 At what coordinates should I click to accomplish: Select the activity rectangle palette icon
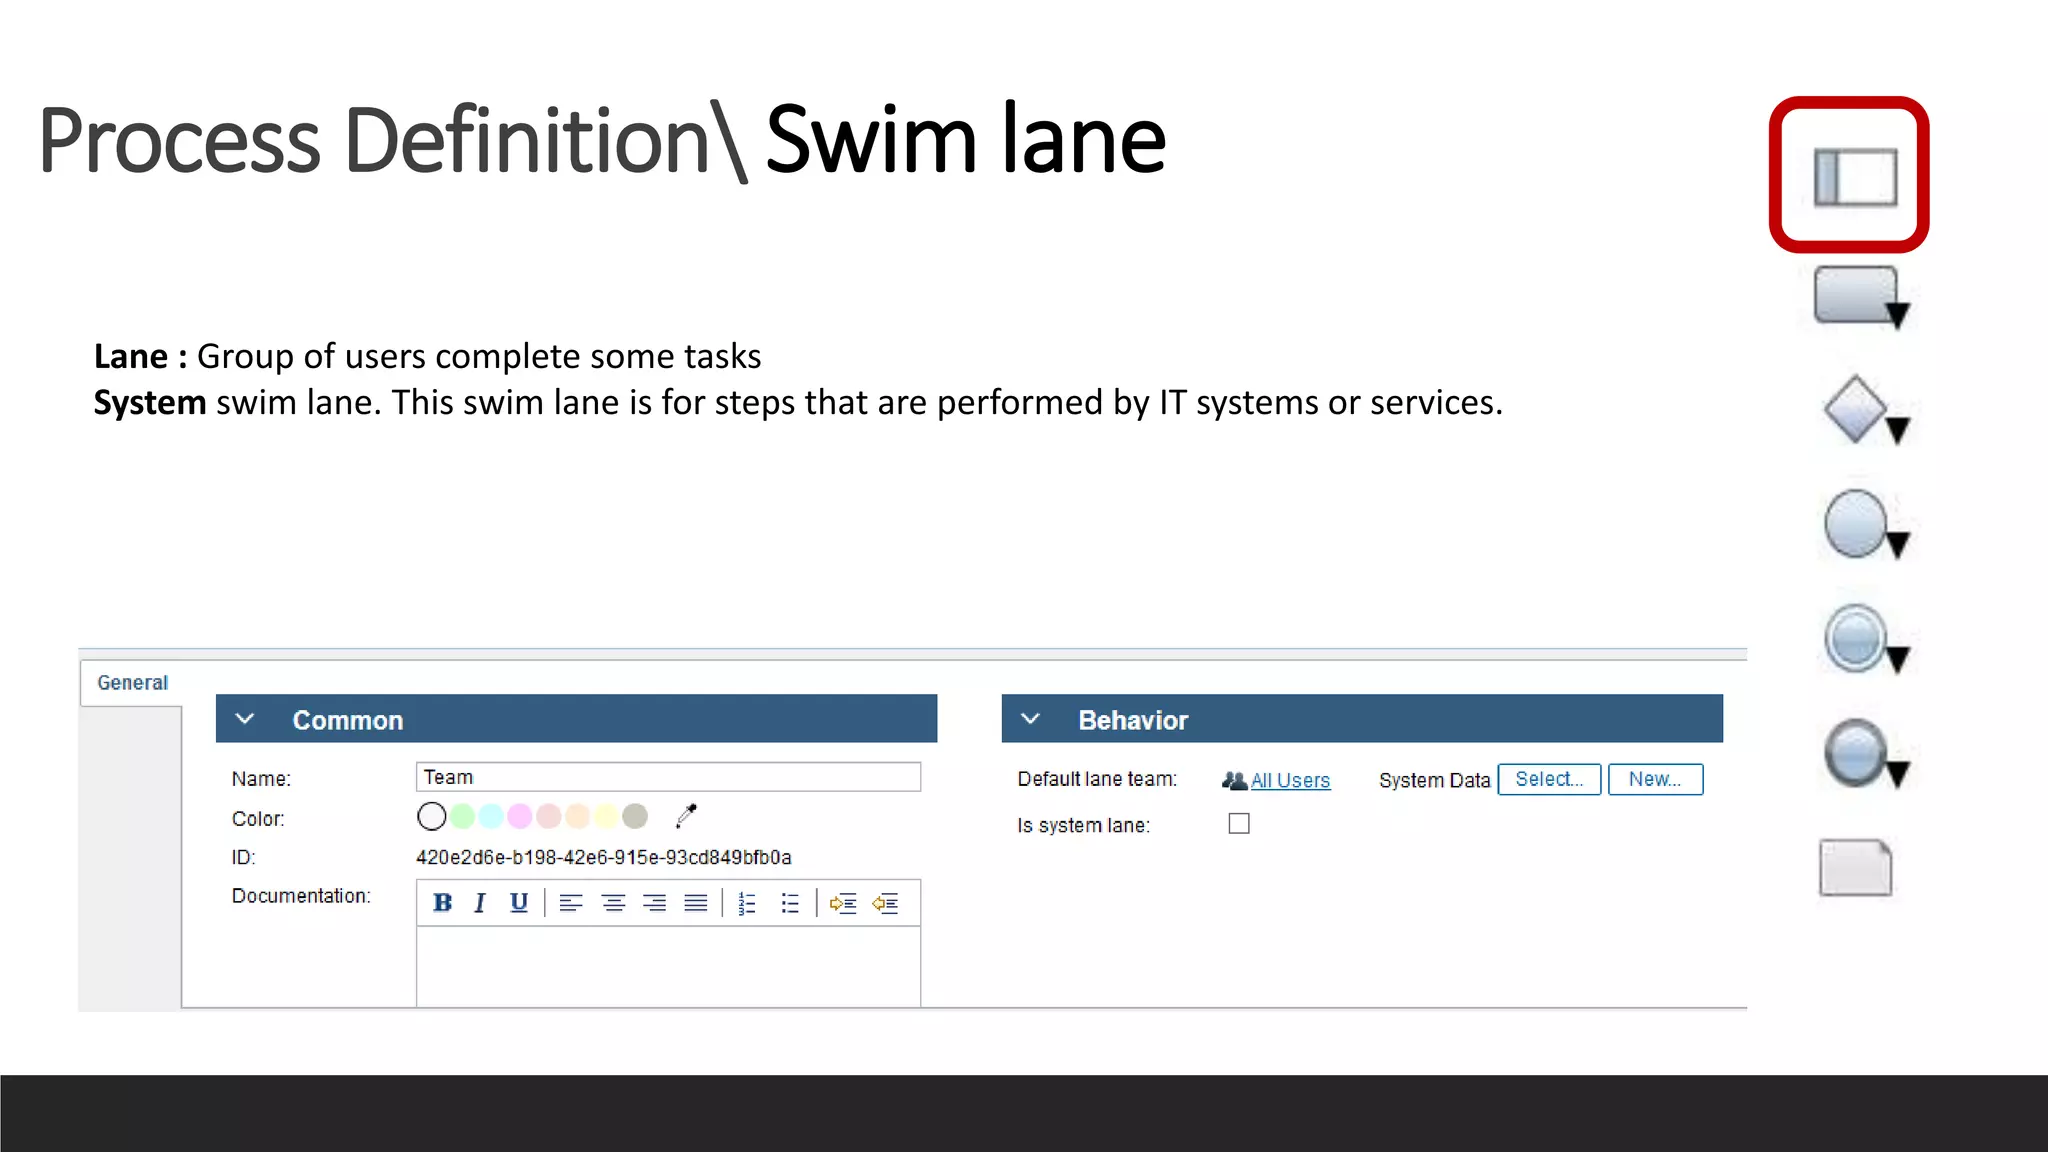click(1855, 294)
